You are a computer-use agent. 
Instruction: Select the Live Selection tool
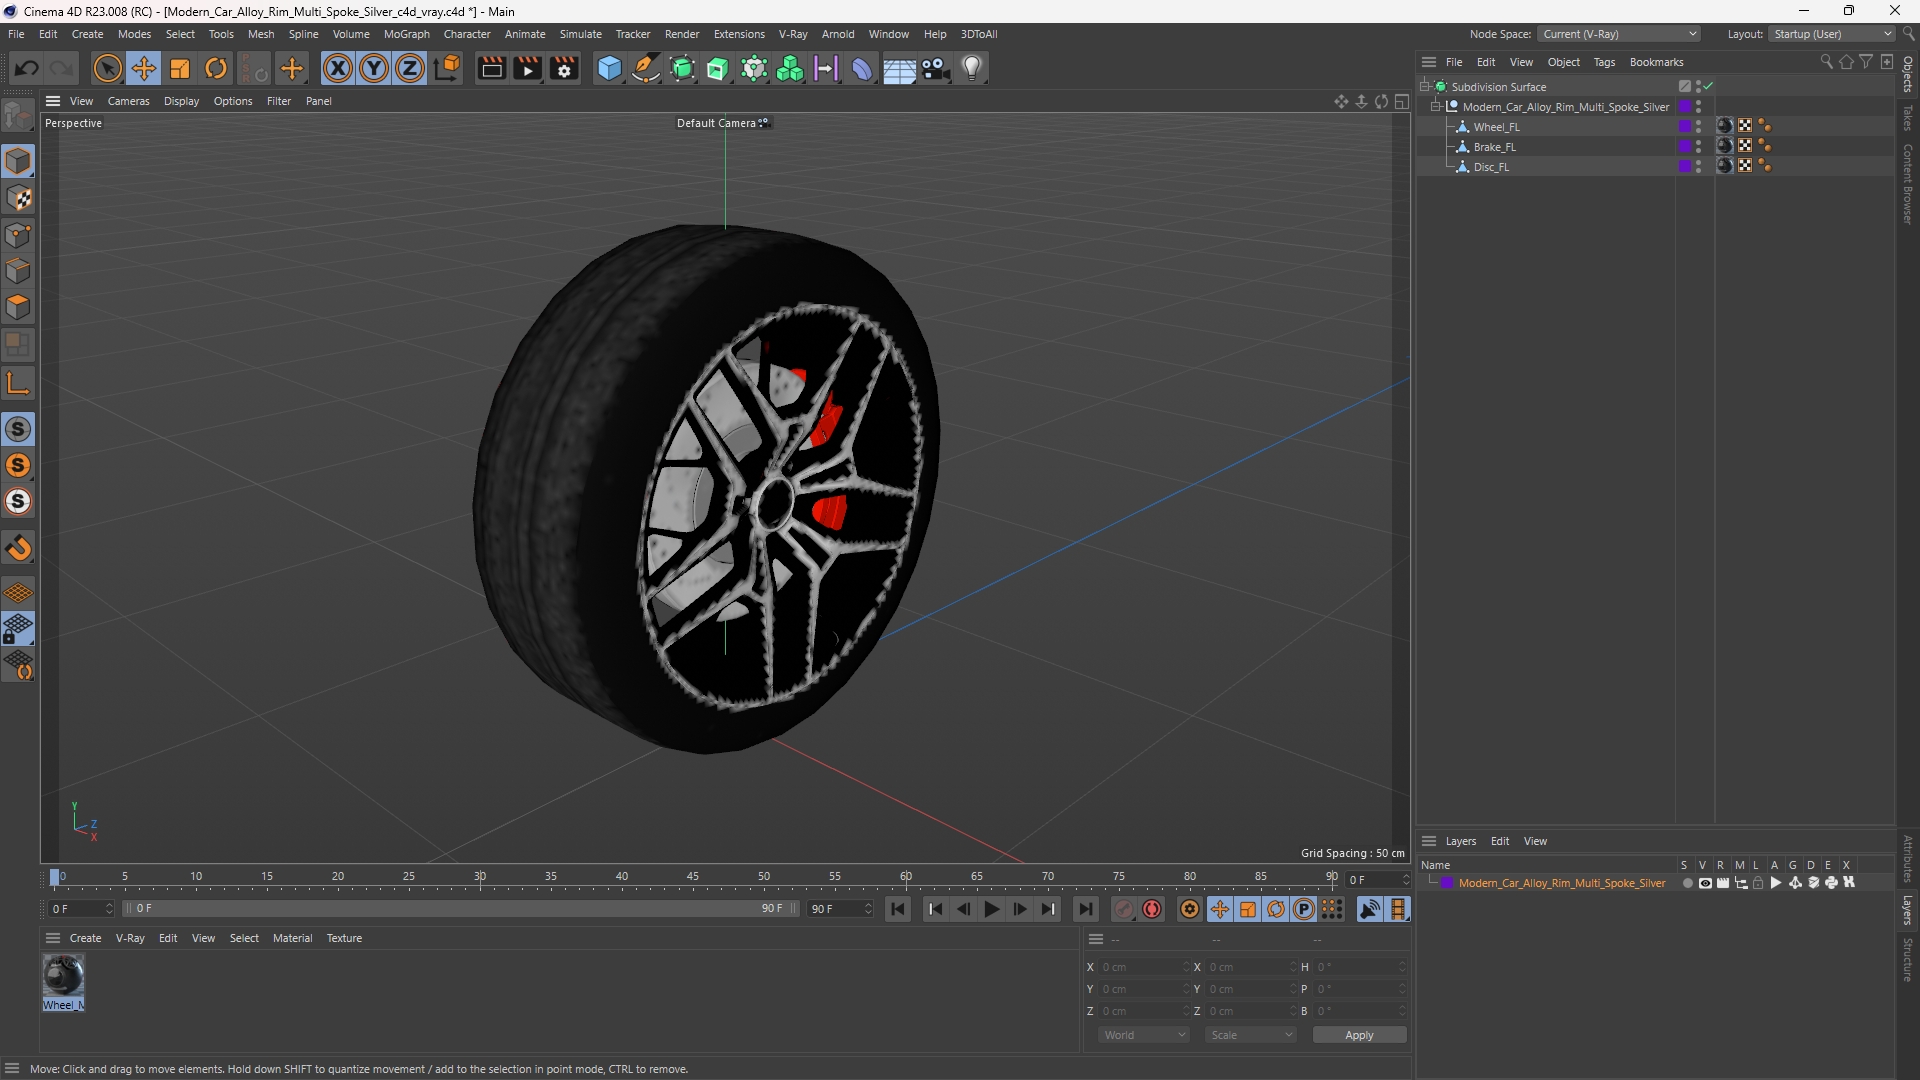point(107,68)
